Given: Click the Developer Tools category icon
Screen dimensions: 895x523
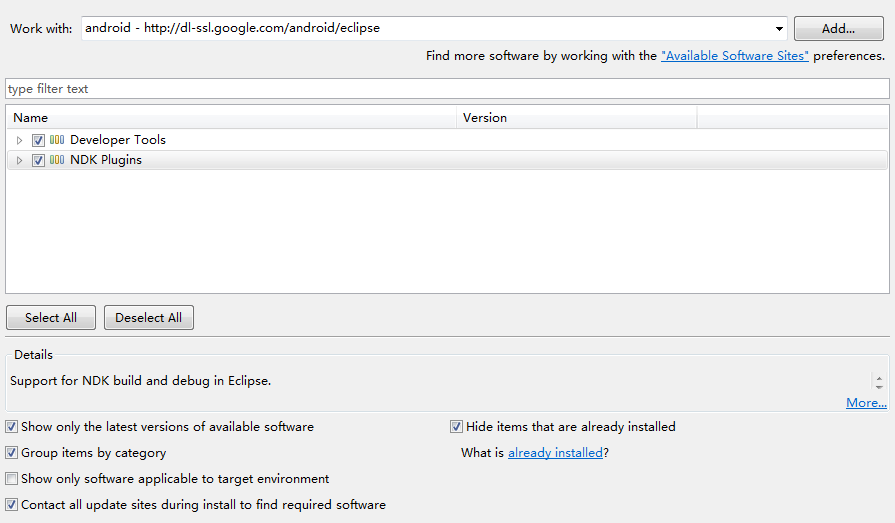Looking at the screenshot, I should 57,140.
